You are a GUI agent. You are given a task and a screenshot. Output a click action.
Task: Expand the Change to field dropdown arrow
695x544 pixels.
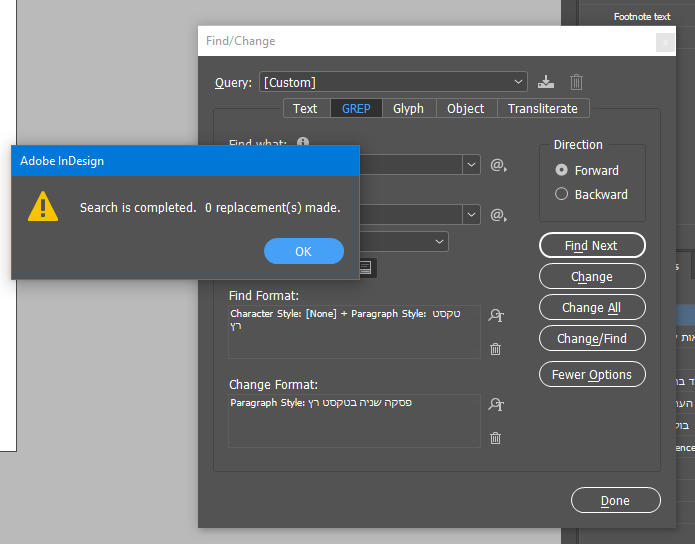(471, 215)
